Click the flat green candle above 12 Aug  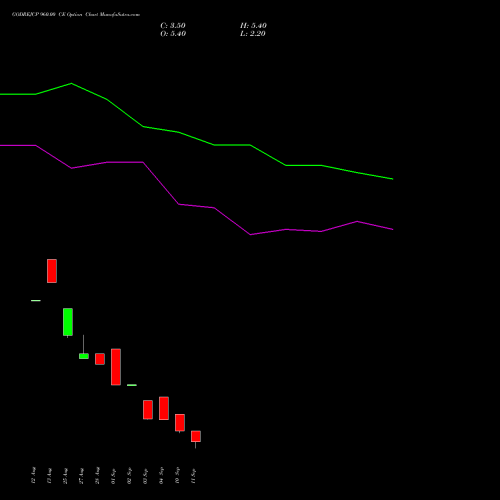36,301
